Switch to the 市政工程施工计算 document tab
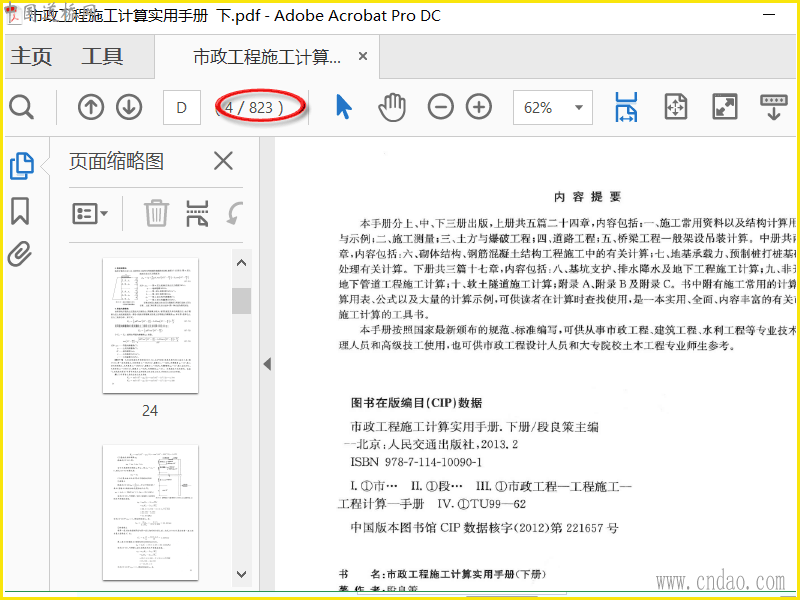 coord(267,57)
